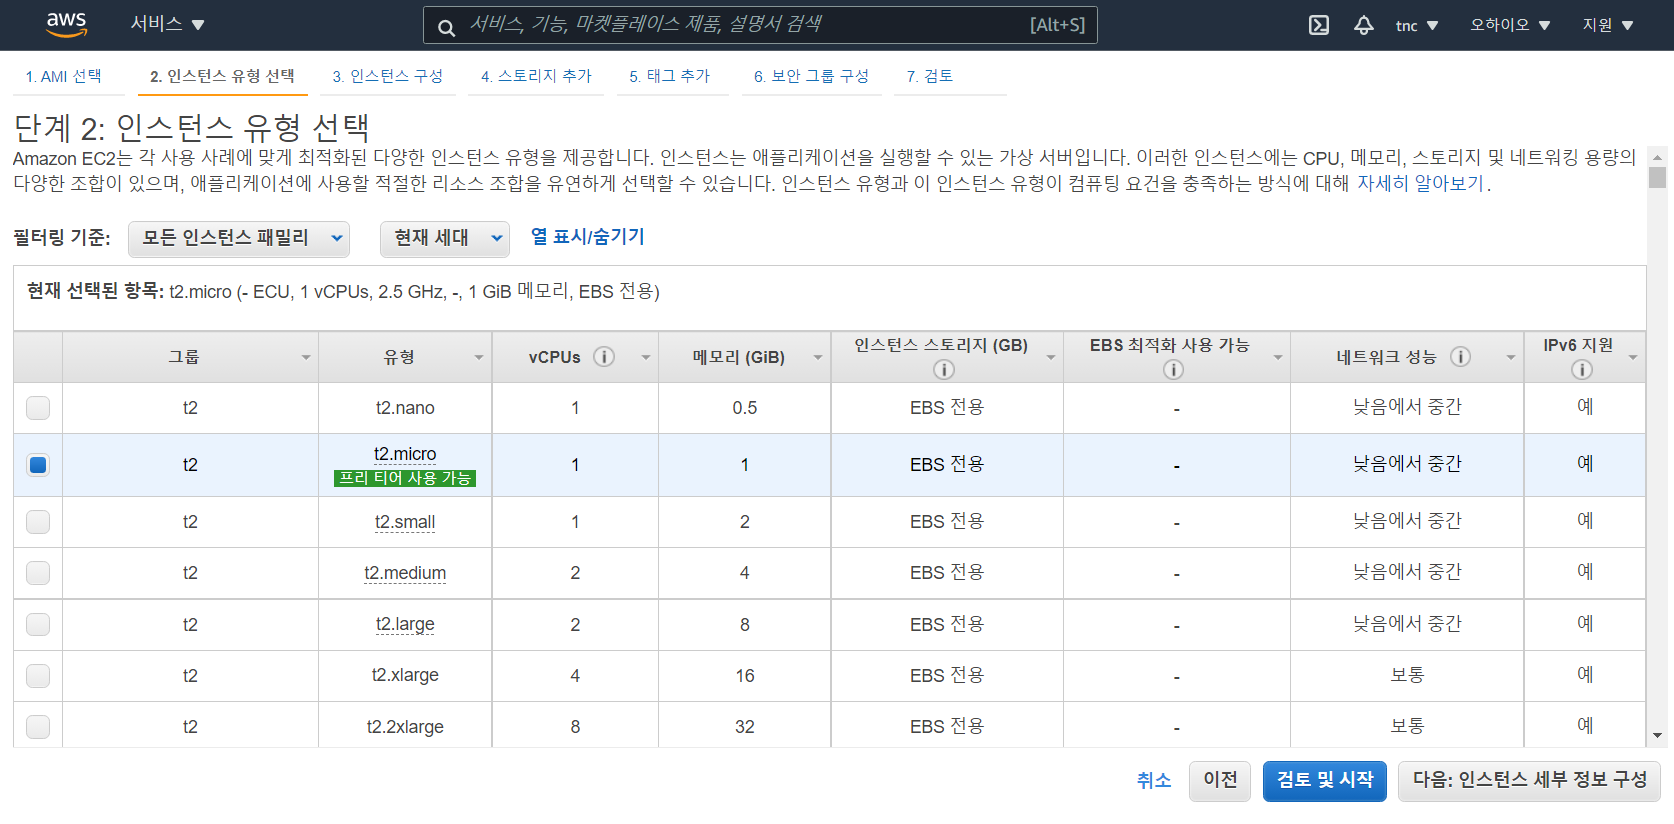Show info for EBS optimized column

(1174, 370)
